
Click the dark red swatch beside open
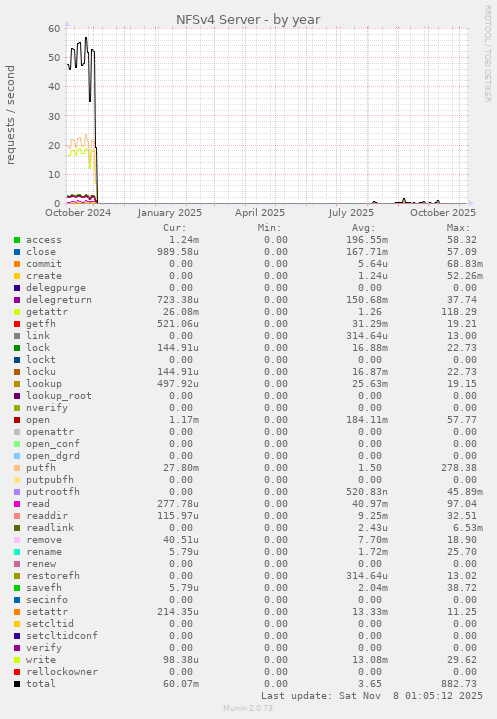click(17, 420)
